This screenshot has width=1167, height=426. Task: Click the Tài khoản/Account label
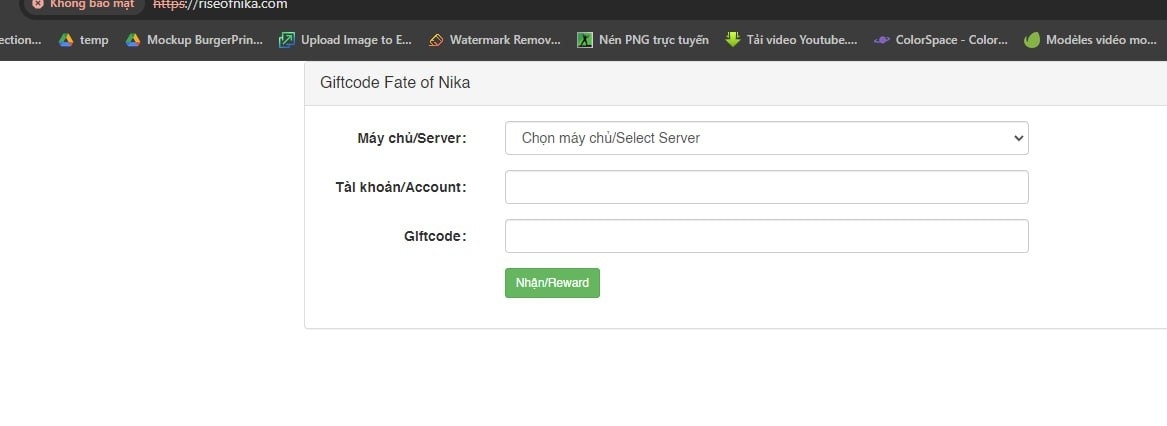click(401, 187)
